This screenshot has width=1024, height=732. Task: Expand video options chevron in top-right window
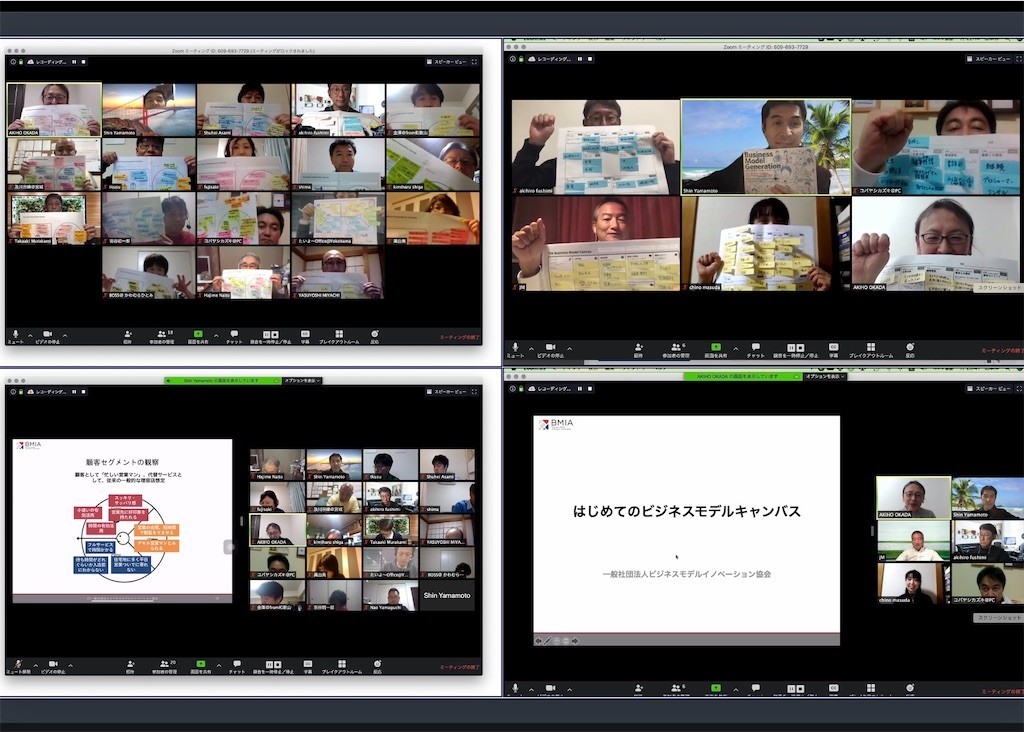click(569, 348)
